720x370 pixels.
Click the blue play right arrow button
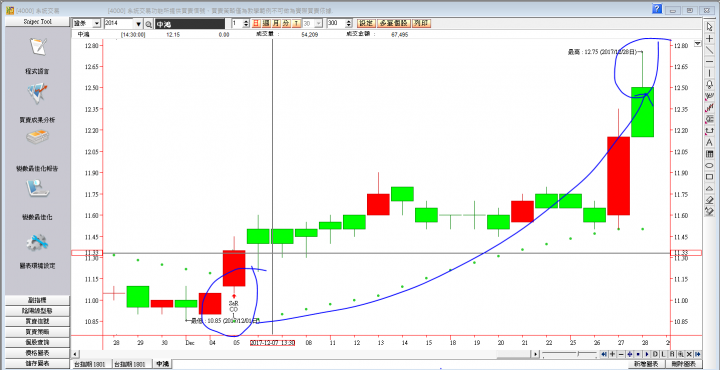[x=647, y=354]
